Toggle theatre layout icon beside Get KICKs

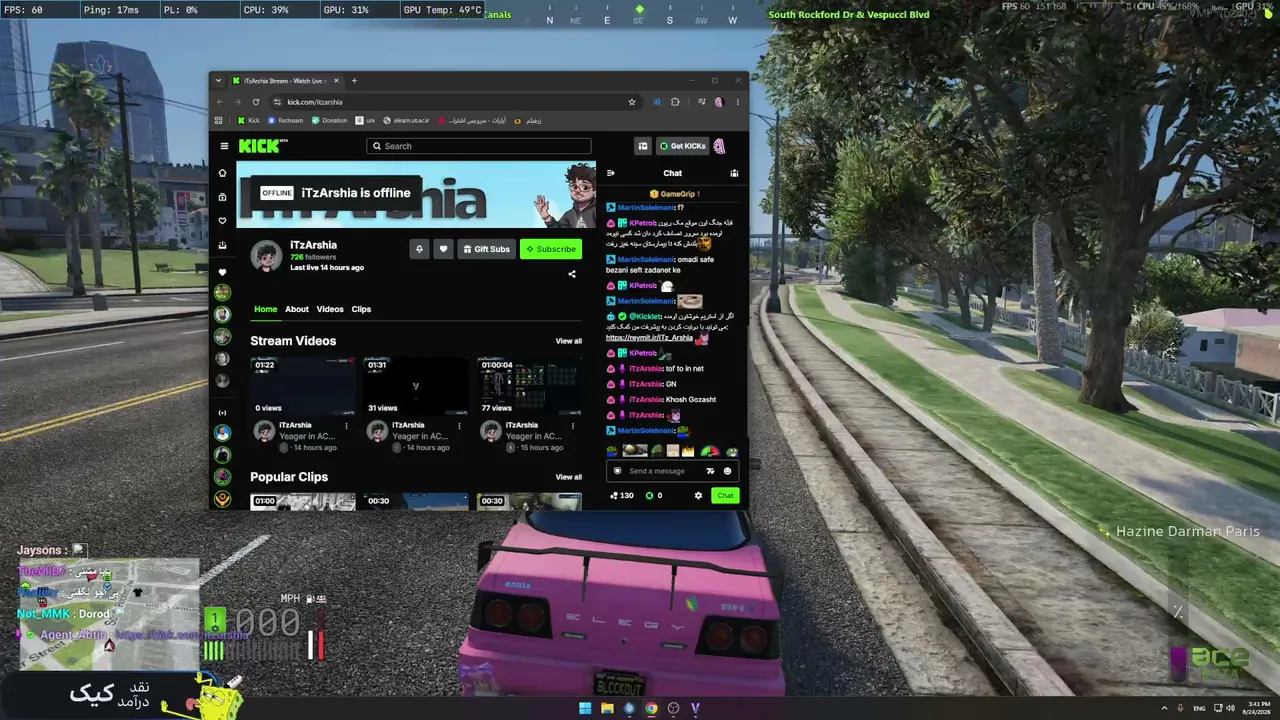pyautogui.click(x=643, y=146)
